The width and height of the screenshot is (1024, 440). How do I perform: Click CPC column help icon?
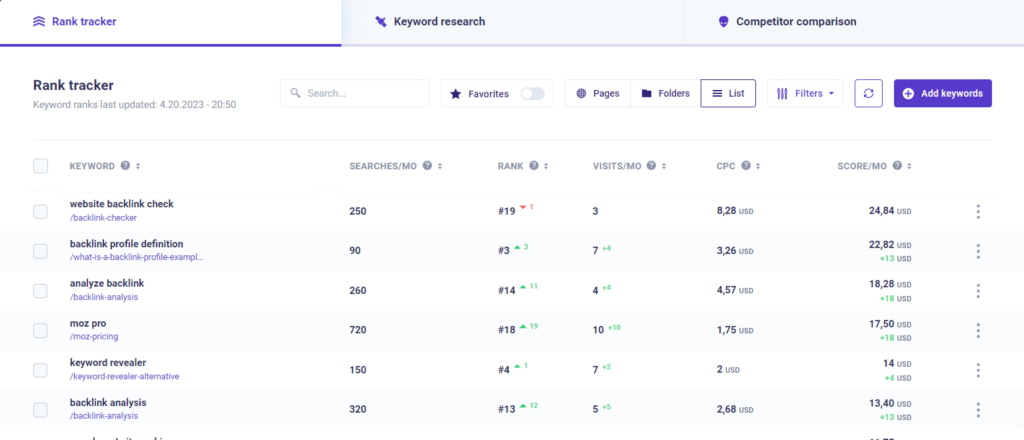[x=746, y=166]
